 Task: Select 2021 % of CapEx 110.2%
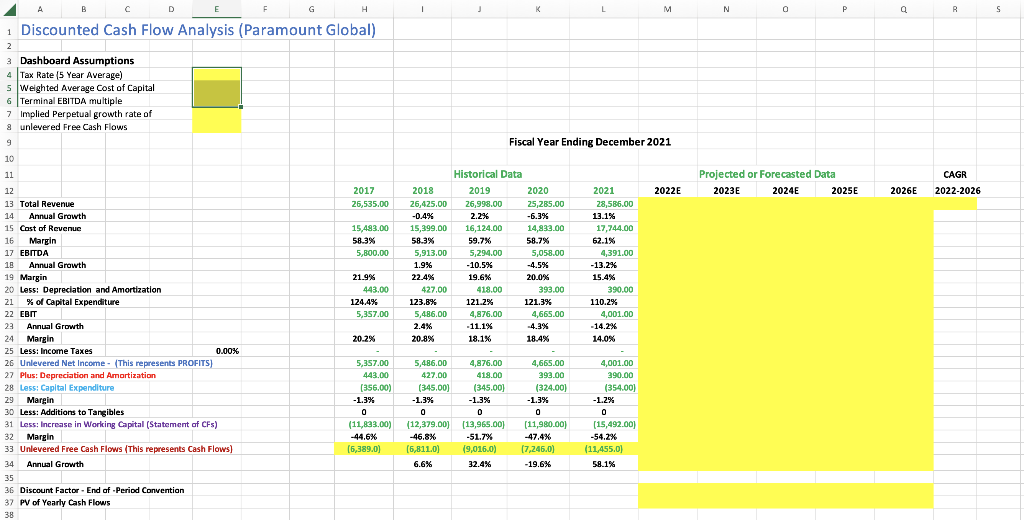tap(603, 302)
